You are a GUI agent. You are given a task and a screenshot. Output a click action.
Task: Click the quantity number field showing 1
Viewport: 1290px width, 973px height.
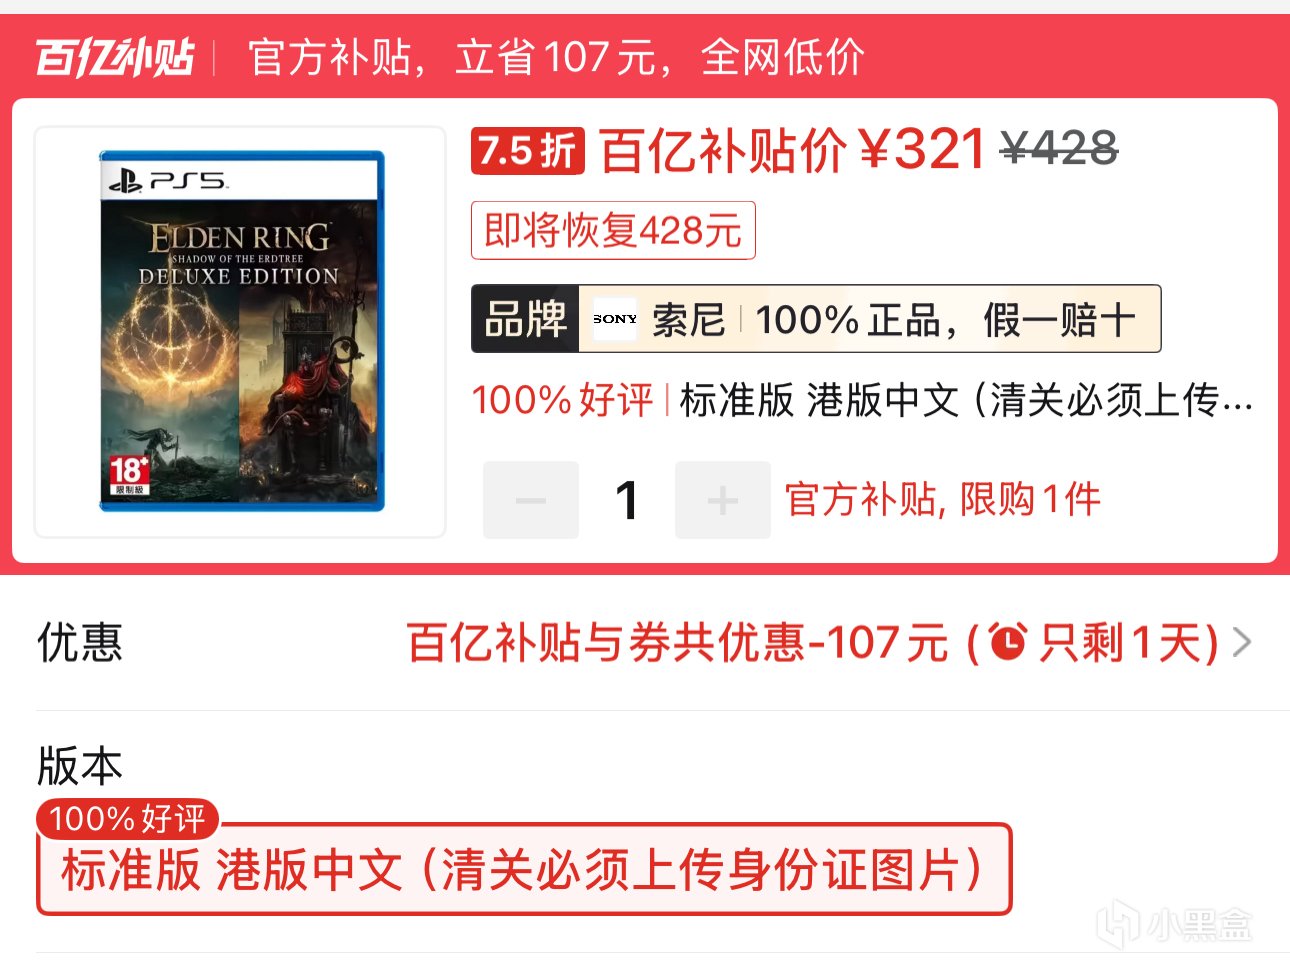[x=627, y=500]
